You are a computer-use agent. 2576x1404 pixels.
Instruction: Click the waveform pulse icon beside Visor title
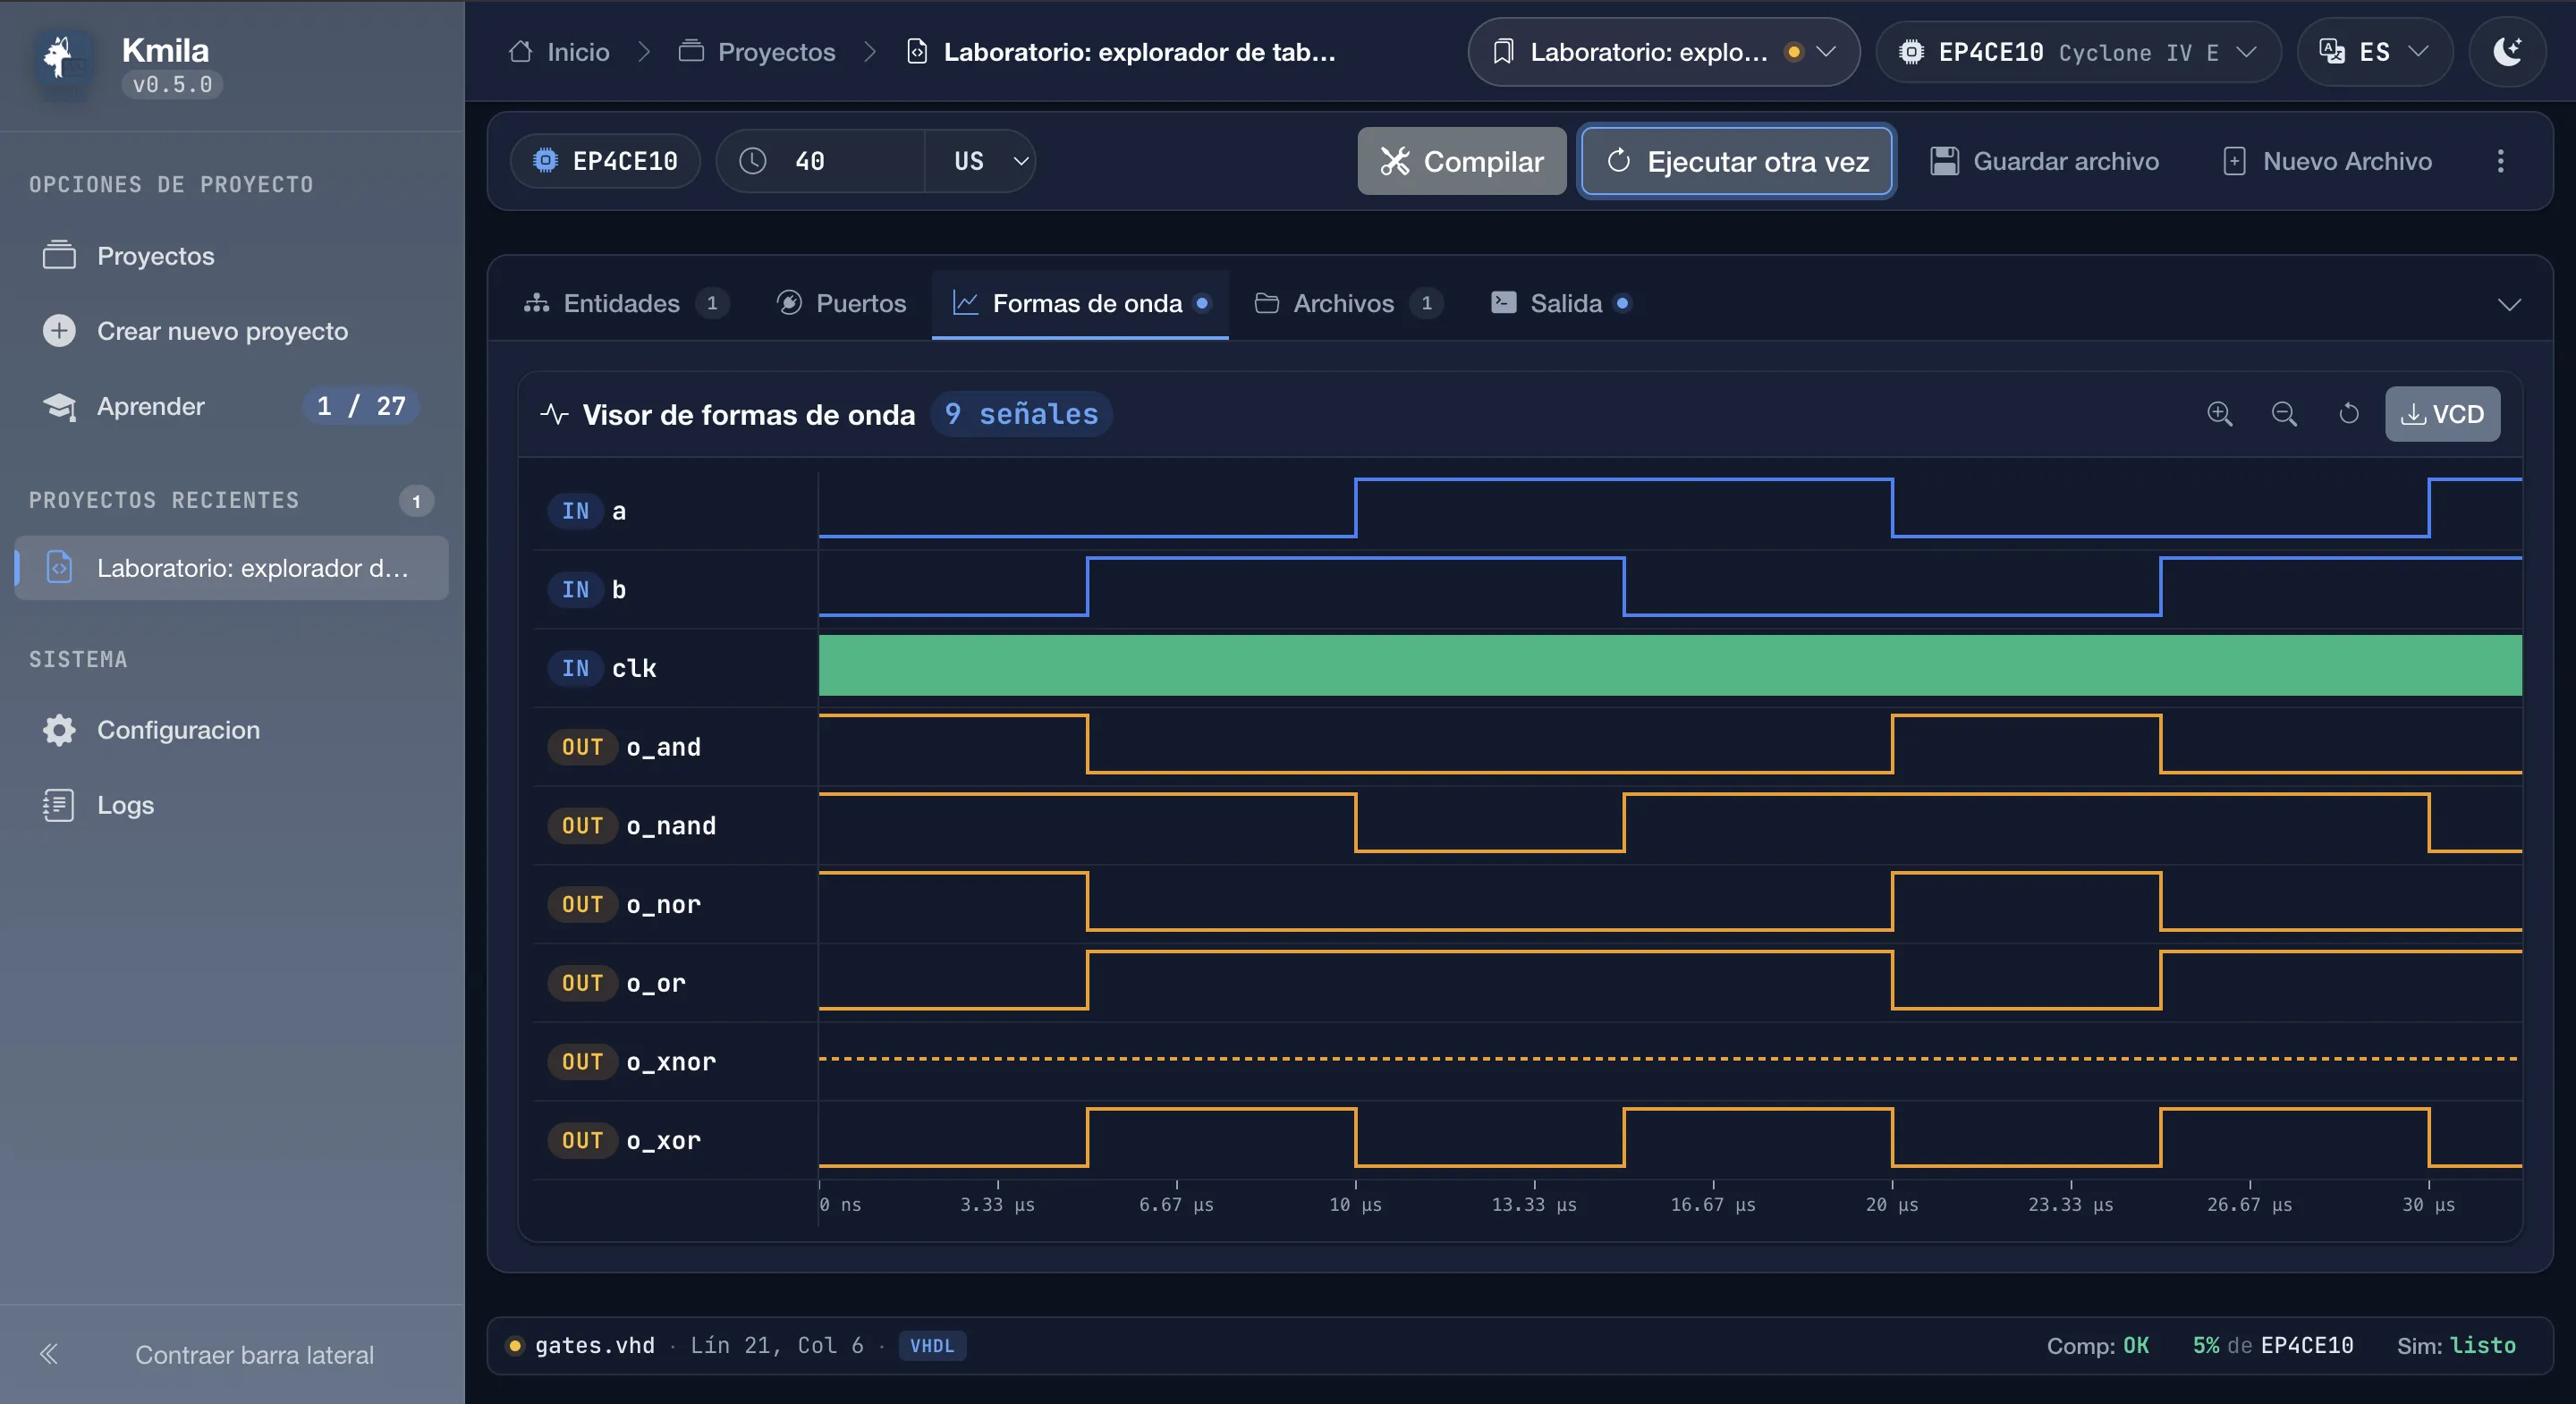[555, 414]
